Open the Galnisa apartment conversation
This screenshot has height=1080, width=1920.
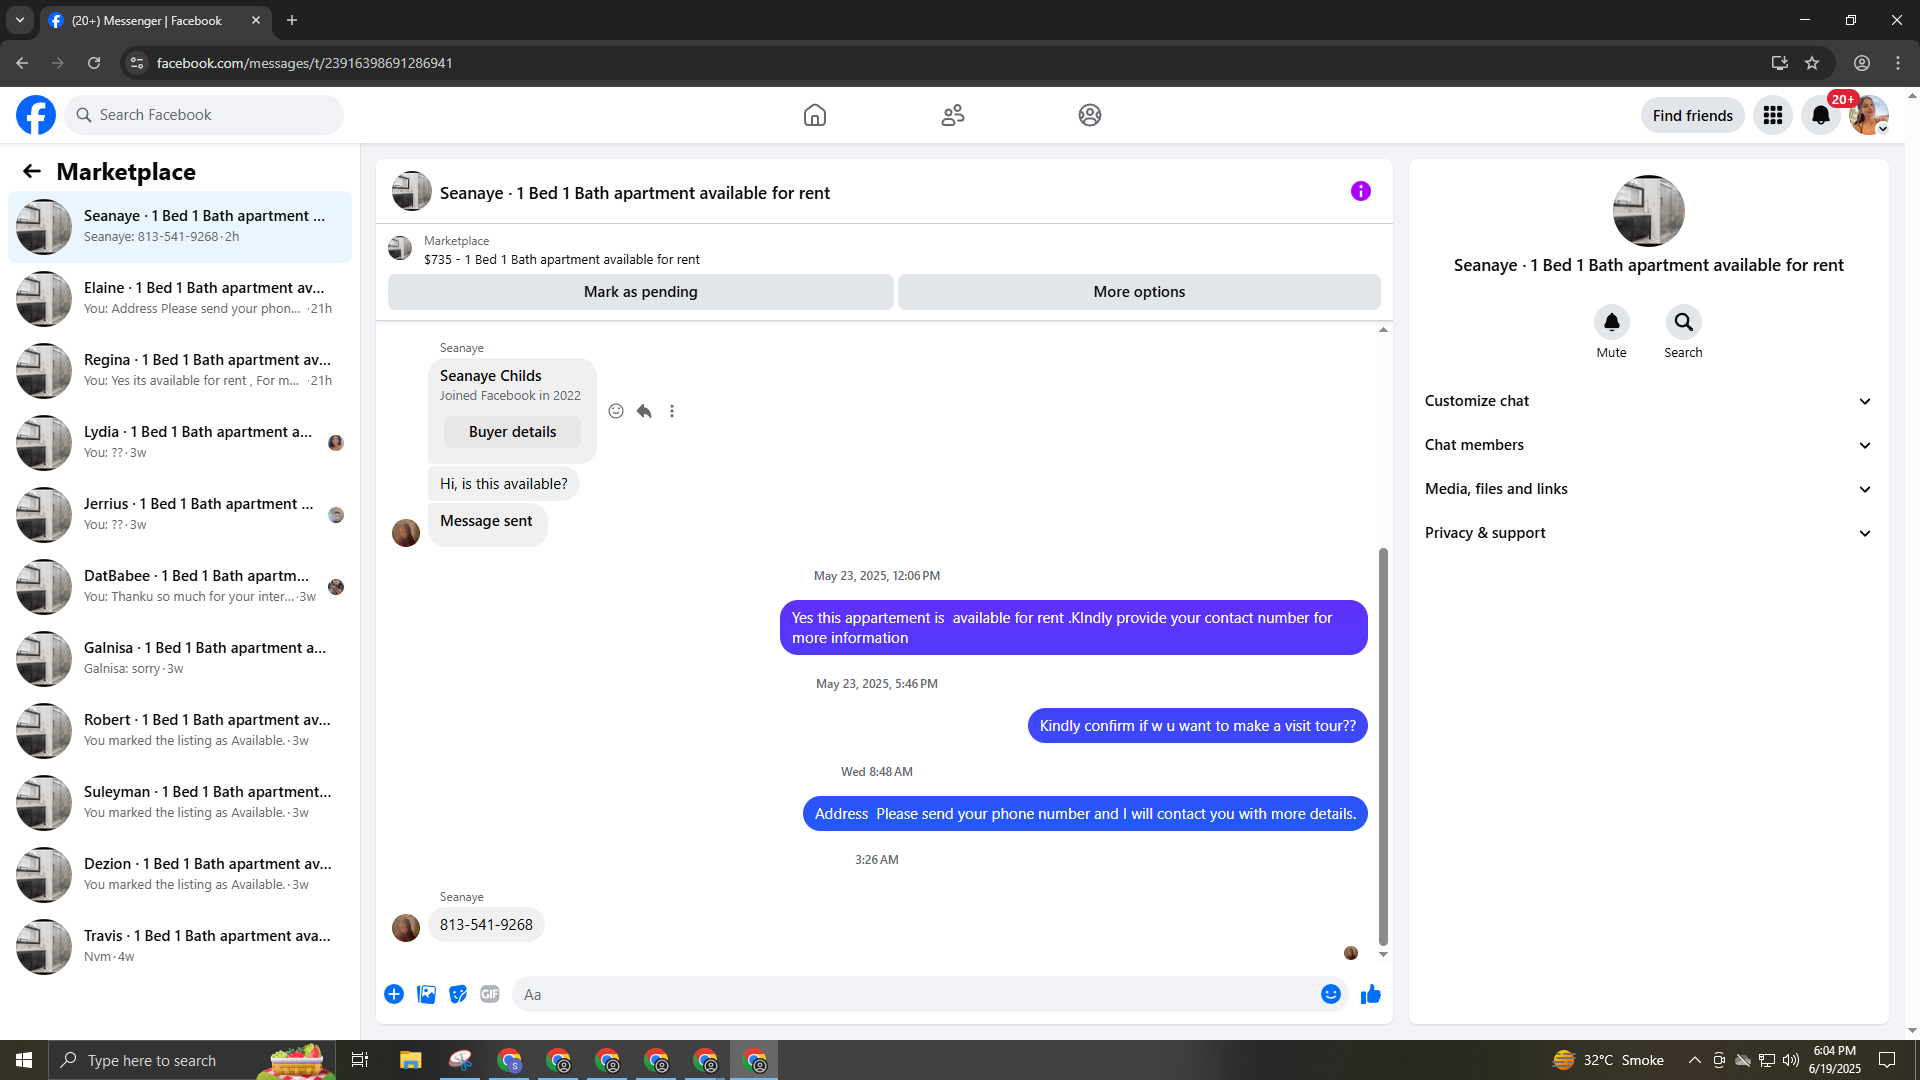click(x=180, y=659)
